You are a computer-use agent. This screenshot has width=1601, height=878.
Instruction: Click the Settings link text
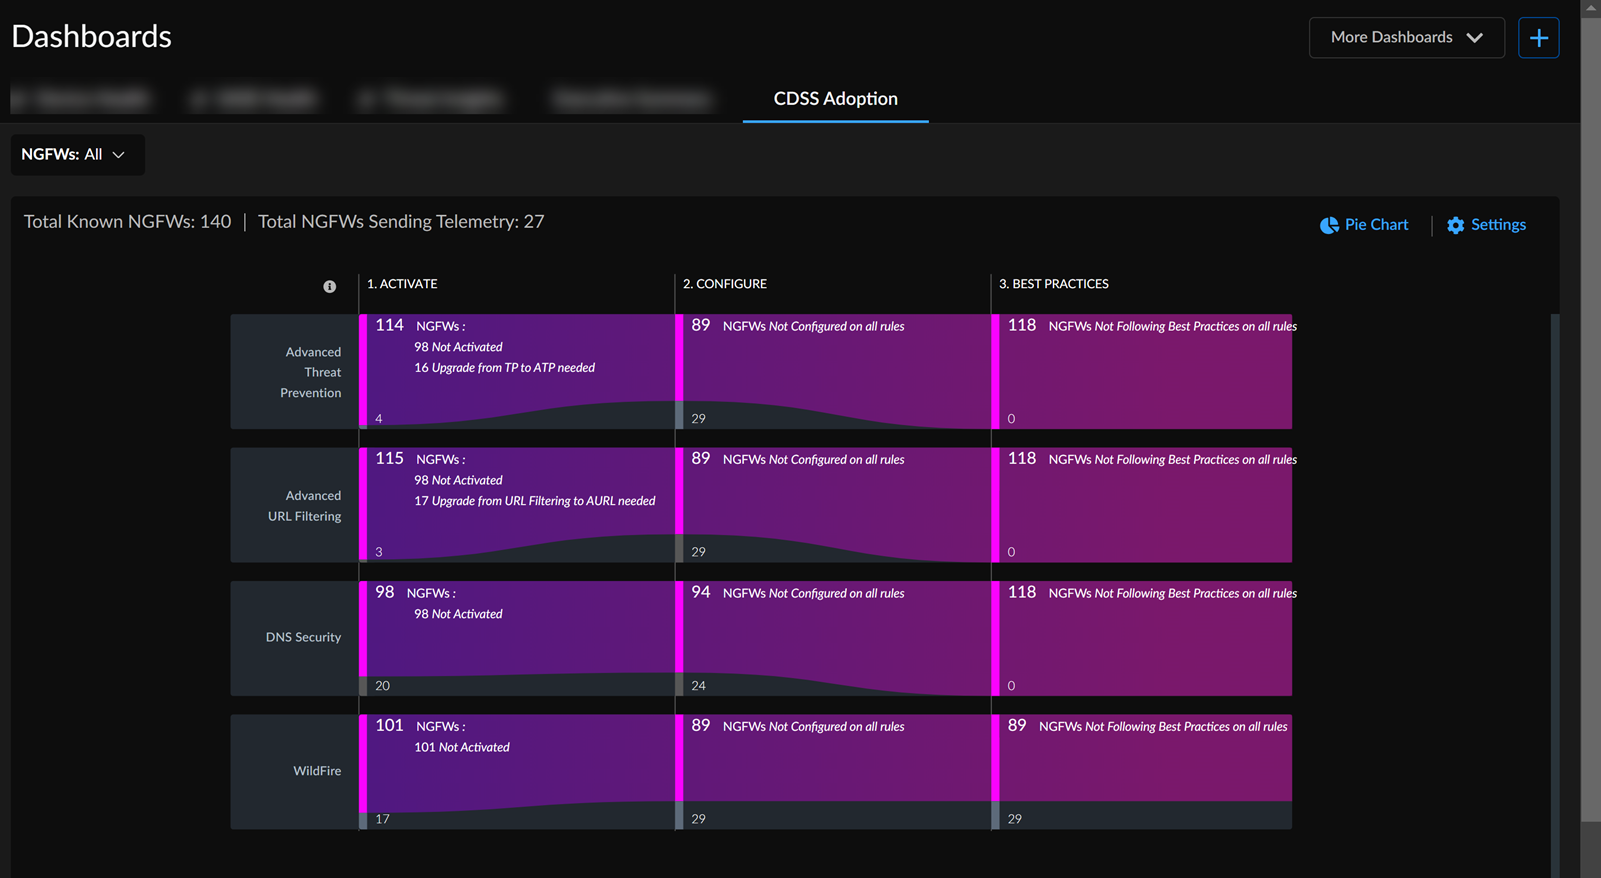pos(1498,225)
